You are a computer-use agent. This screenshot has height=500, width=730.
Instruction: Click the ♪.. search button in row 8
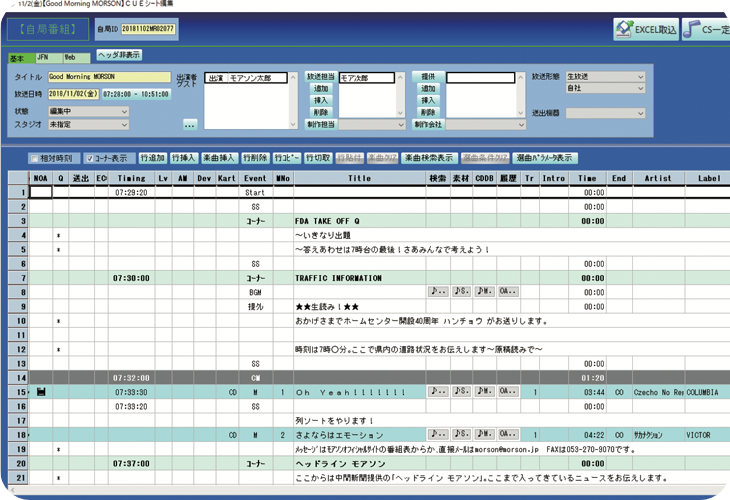[x=438, y=291]
